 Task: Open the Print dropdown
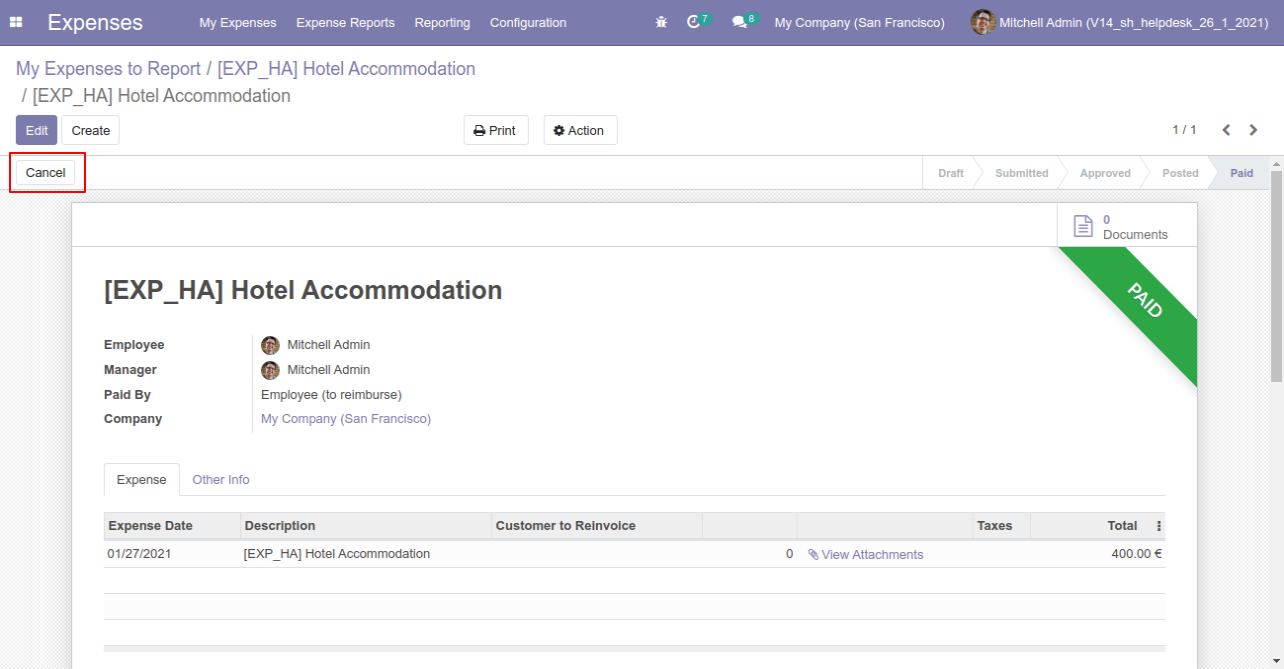pos(496,130)
